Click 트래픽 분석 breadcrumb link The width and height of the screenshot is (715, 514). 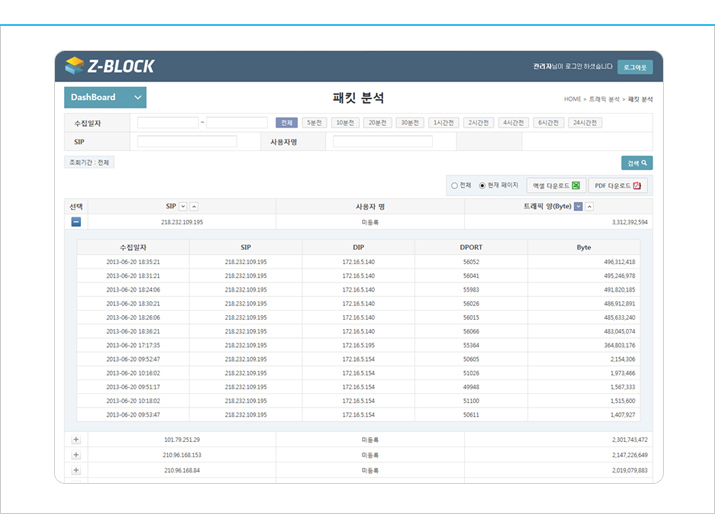(604, 99)
